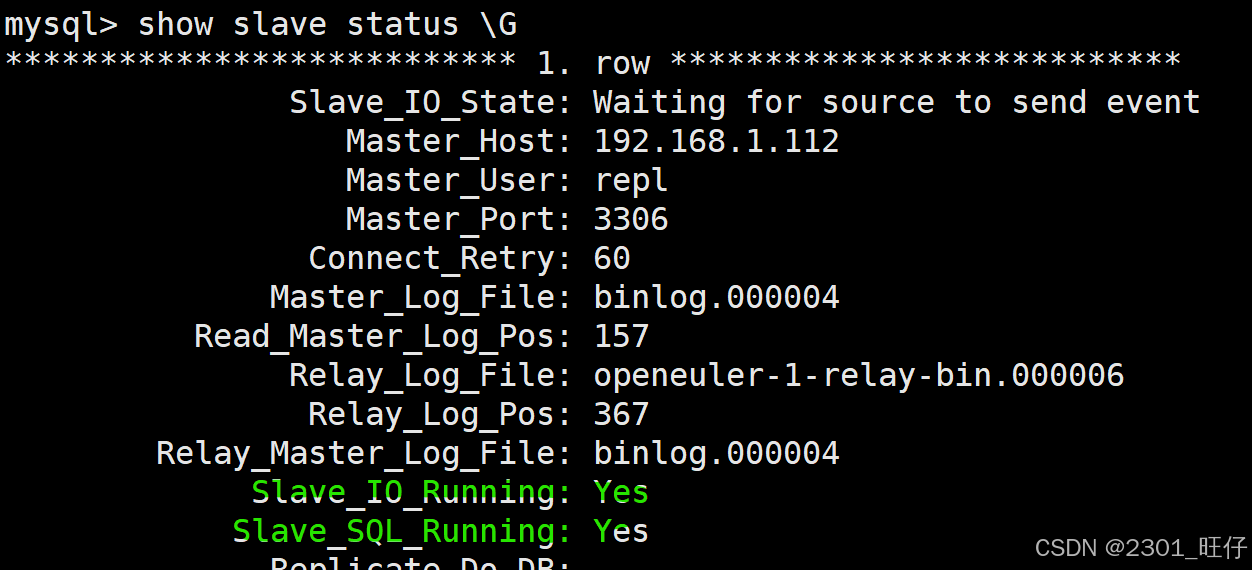Click the Master_Host IP address 192.168.1.112
The image size is (1252, 570).
[716, 141]
